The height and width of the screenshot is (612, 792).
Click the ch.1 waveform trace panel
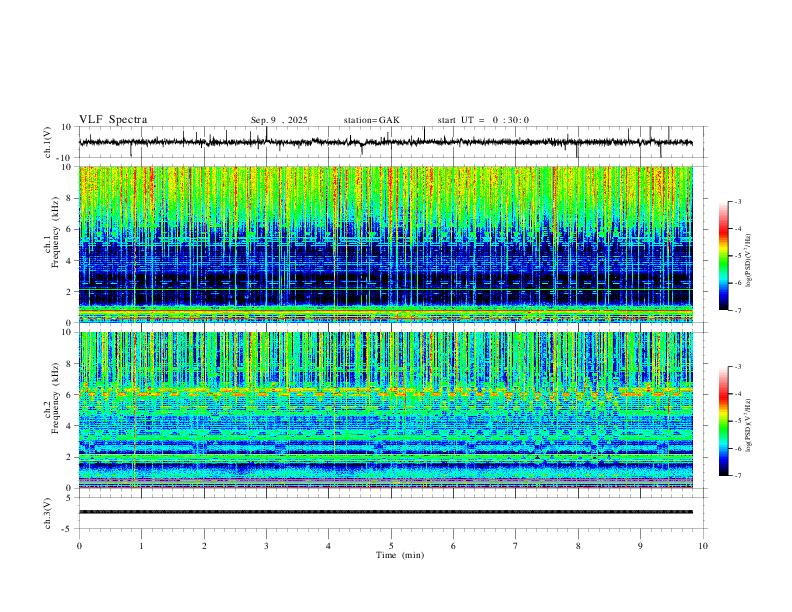[x=386, y=142]
